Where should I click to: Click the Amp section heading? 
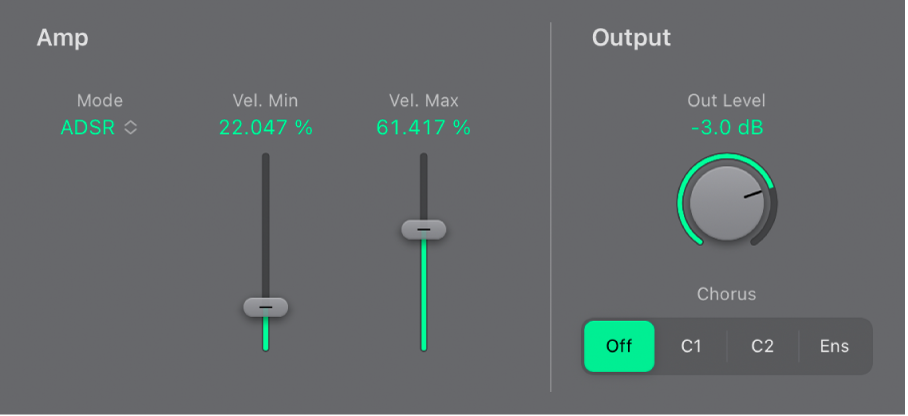click(x=63, y=39)
